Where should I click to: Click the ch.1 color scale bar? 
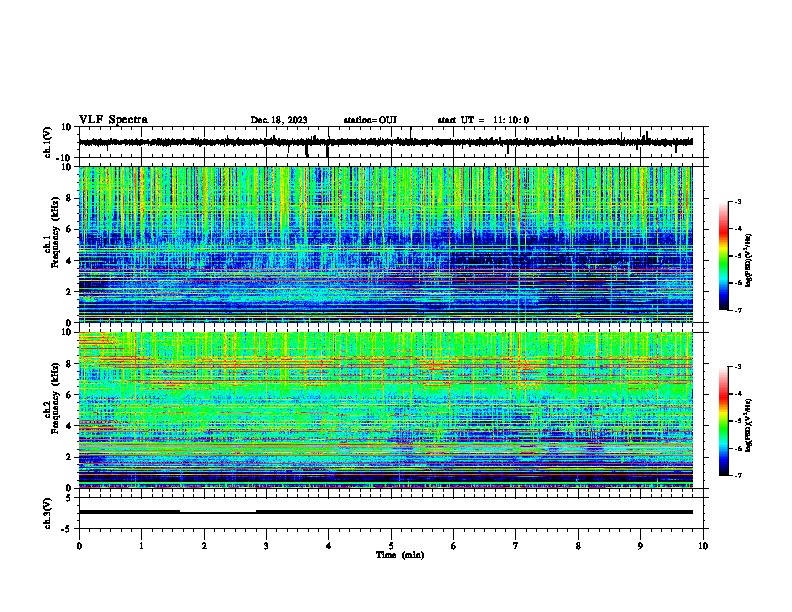pyautogui.click(x=723, y=256)
